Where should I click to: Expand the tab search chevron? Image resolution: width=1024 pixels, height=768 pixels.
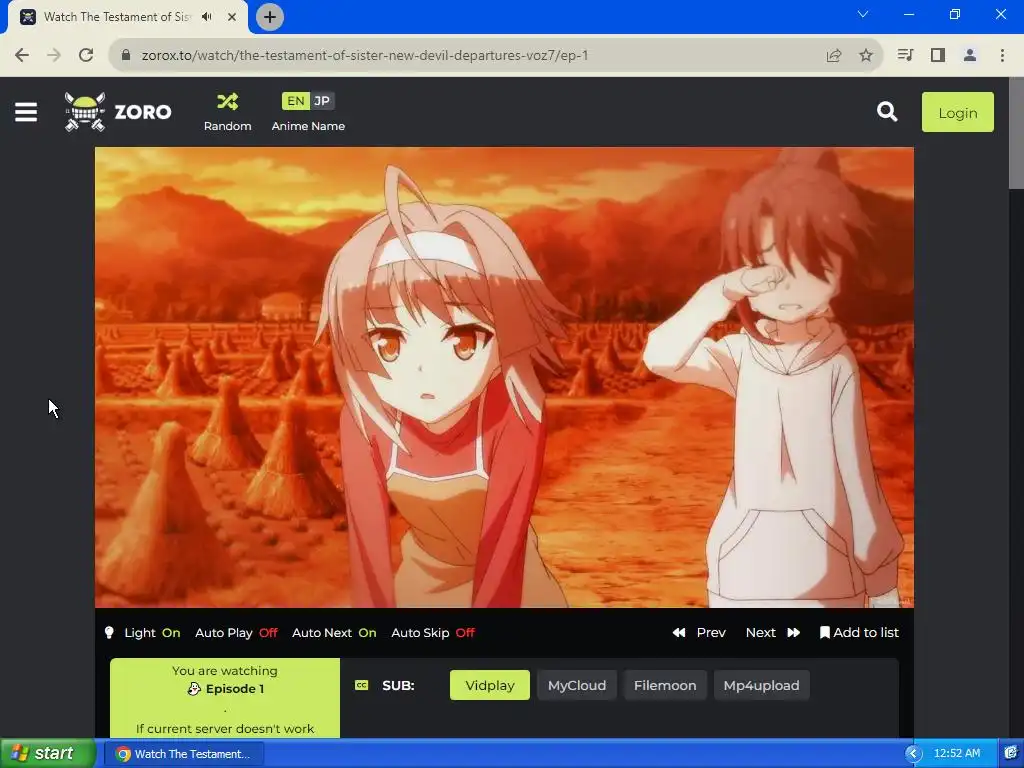[x=863, y=14]
